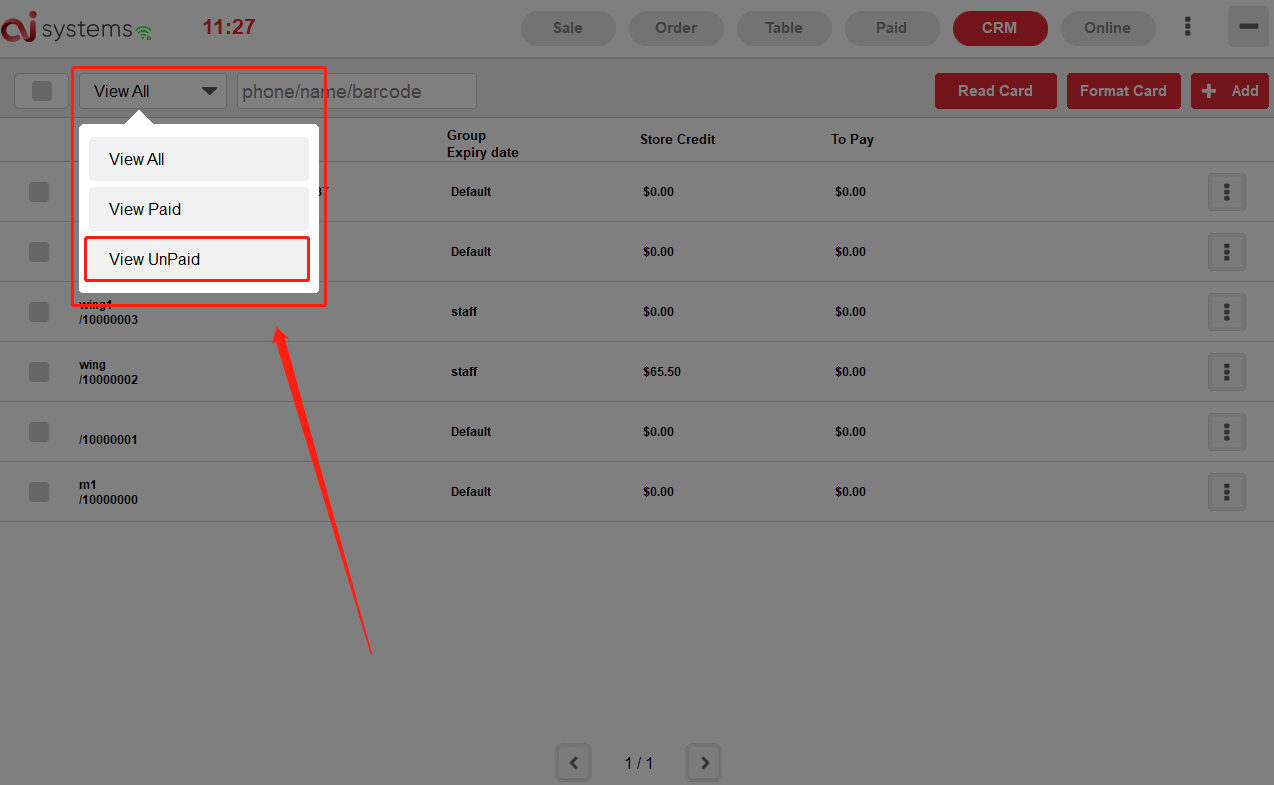Click the AI Systems logo

[66, 28]
